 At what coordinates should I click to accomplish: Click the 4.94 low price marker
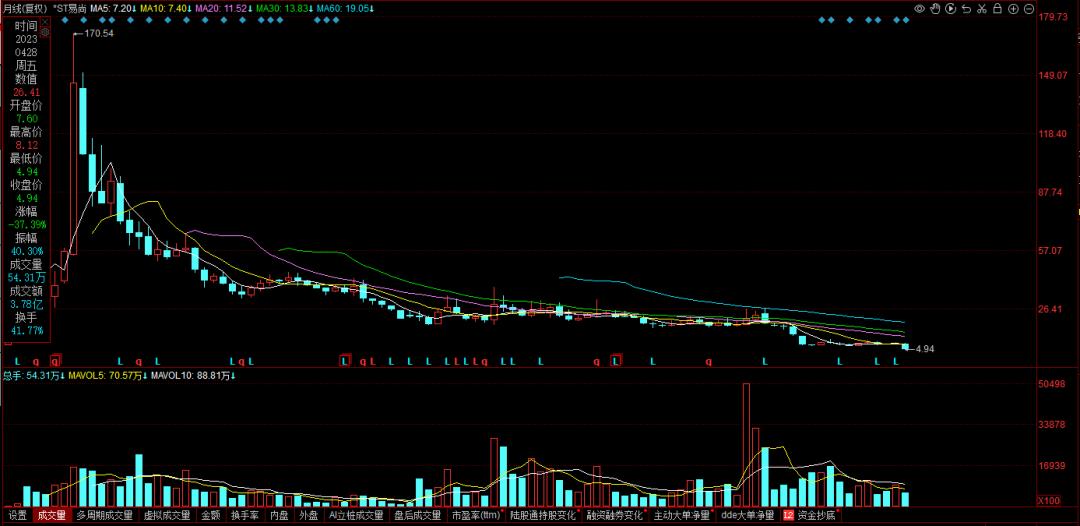tap(924, 349)
